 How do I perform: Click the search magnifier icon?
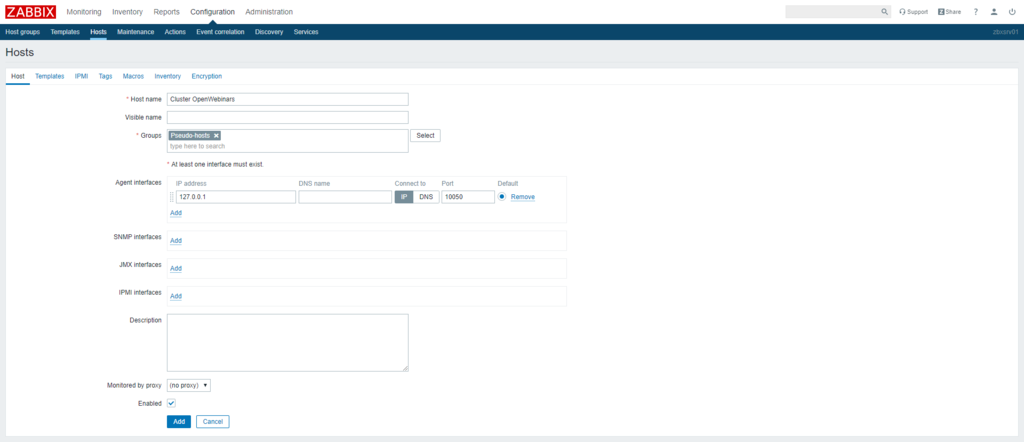pos(884,12)
